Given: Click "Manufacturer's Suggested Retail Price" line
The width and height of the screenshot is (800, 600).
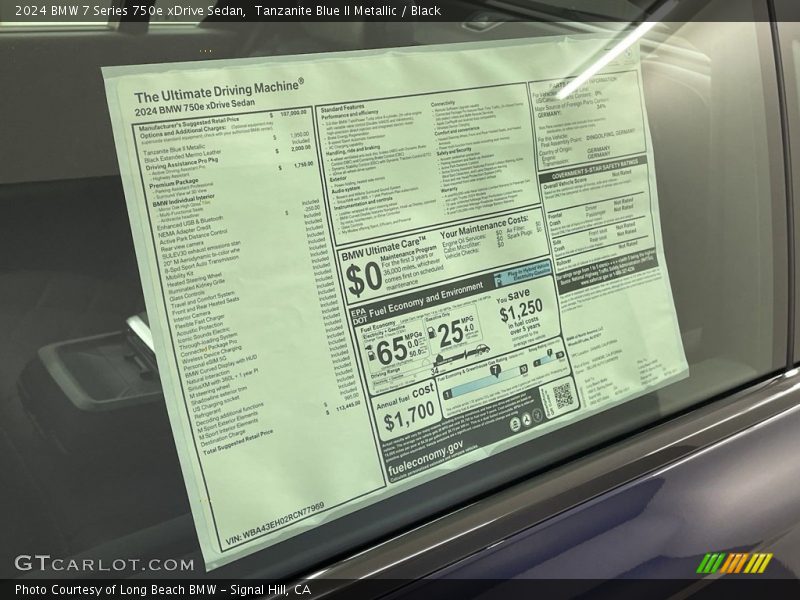Looking at the screenshot, I should (x=188, y=123).
